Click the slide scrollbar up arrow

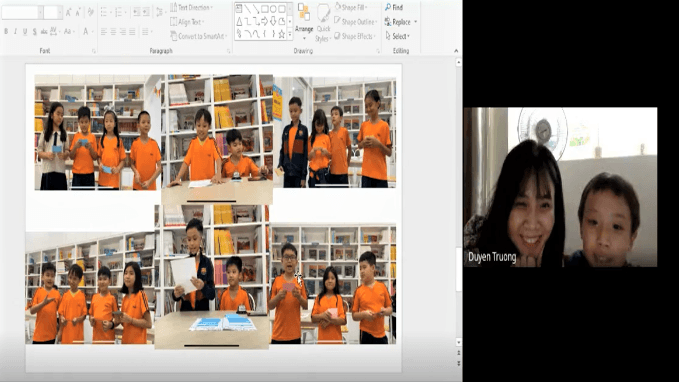click(459, 62)
